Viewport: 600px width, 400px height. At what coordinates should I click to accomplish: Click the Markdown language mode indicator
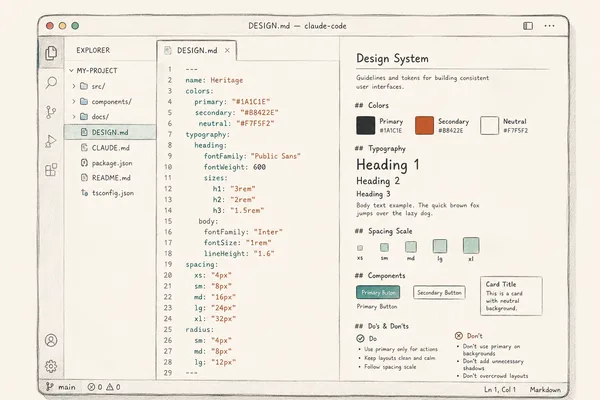click(x=545, y=389)
